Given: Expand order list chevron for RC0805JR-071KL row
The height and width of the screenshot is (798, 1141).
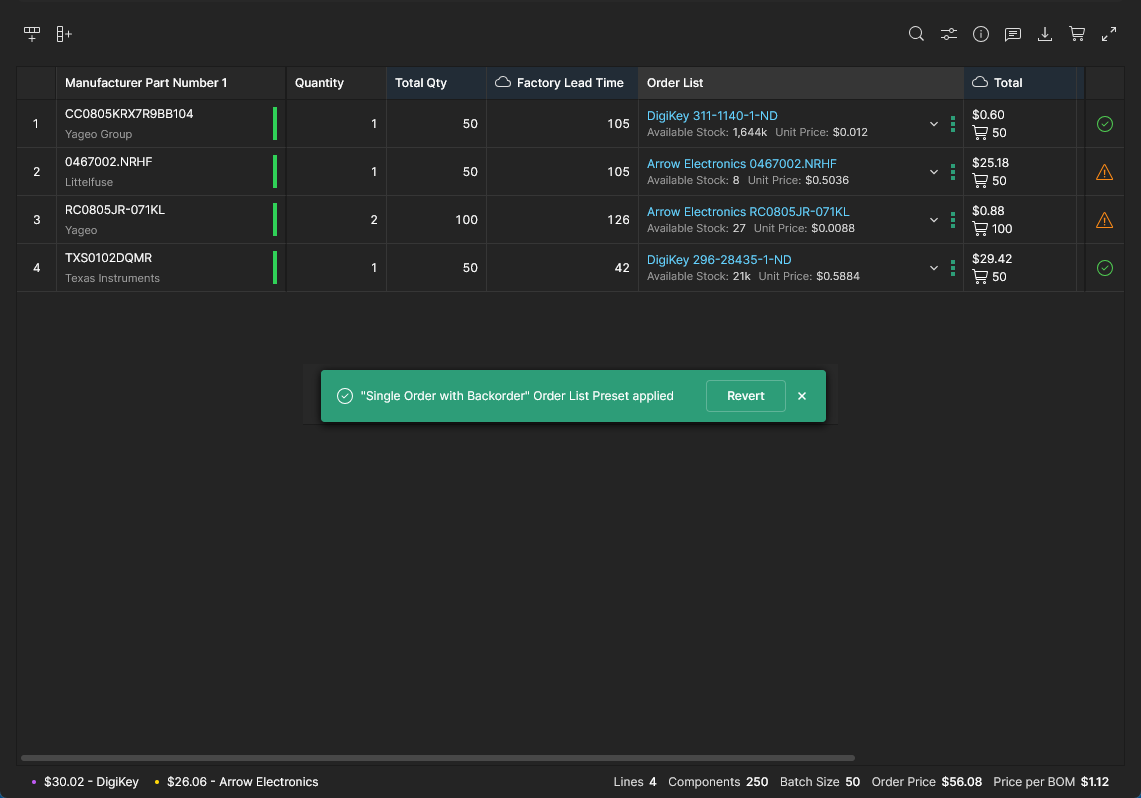Looking at the screenshot, I should (x=934, y=220).
